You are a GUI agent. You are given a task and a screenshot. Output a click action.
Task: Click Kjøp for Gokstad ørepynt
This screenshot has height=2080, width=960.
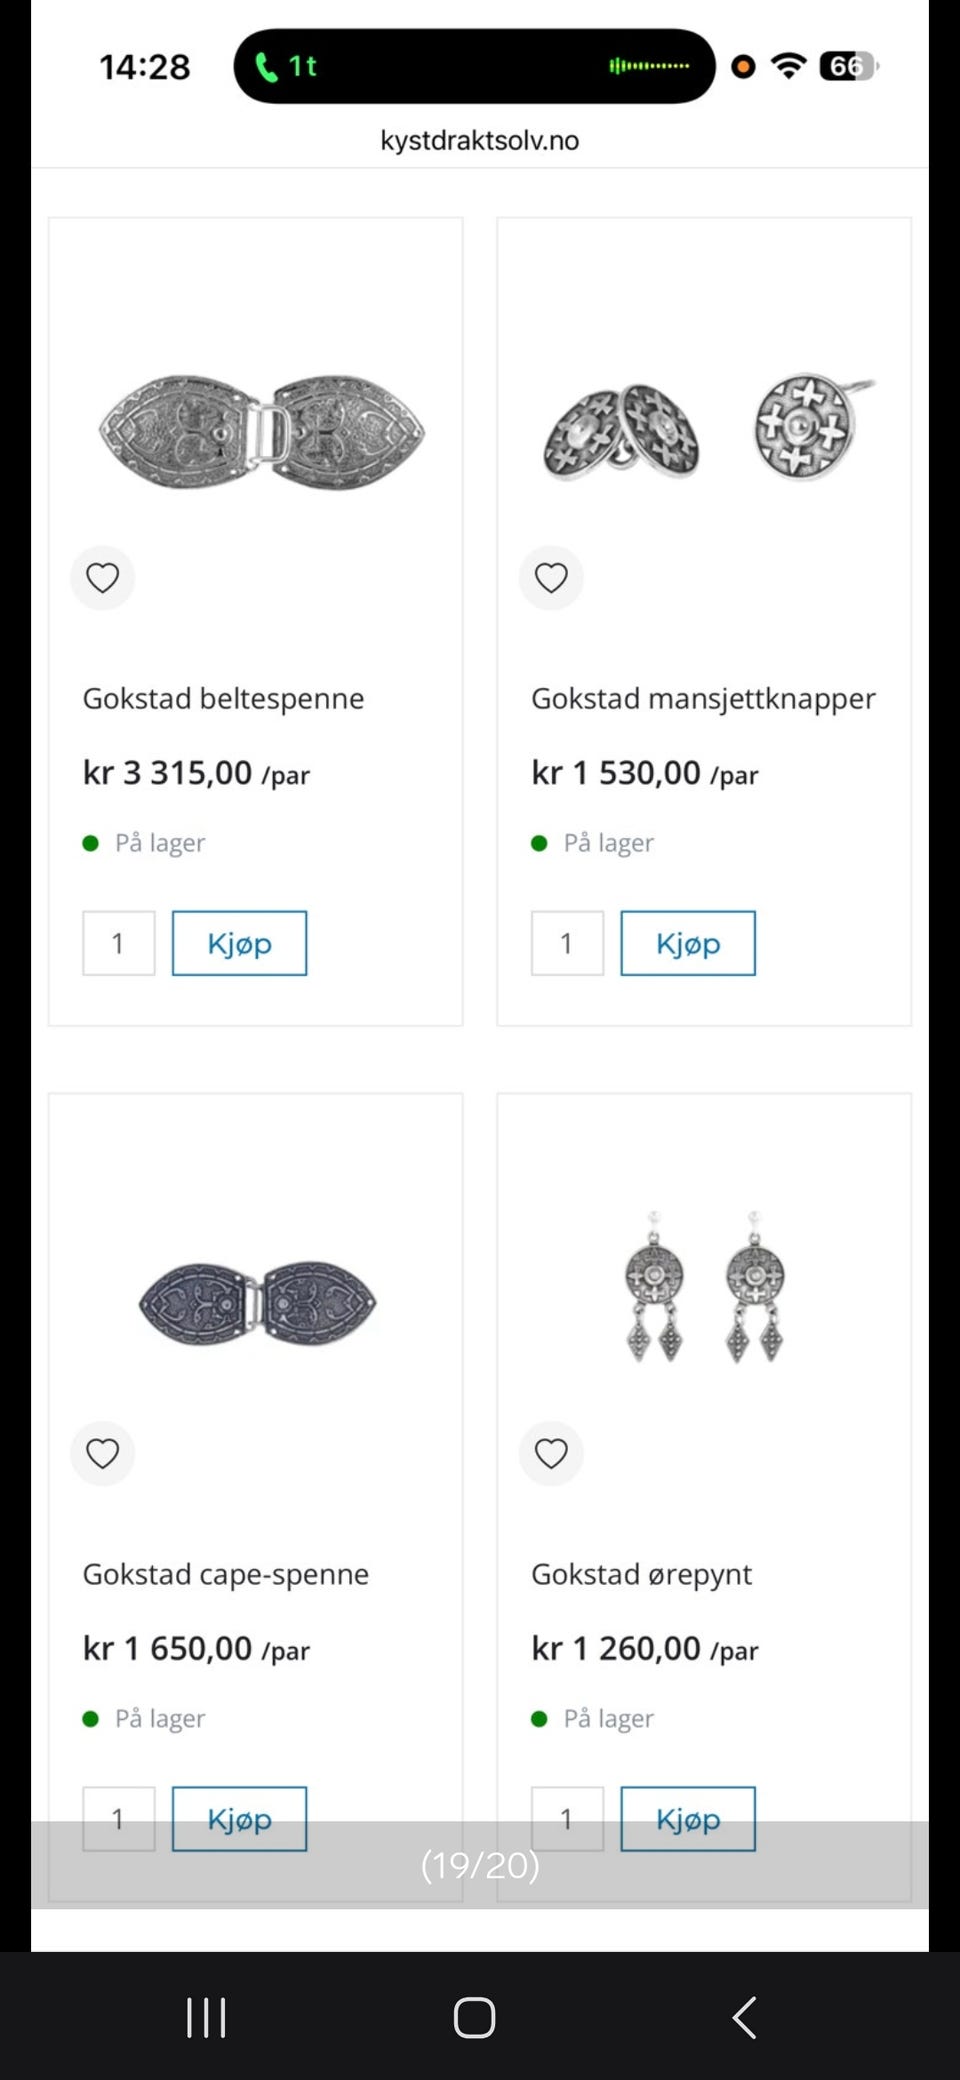coord(688,1819)
